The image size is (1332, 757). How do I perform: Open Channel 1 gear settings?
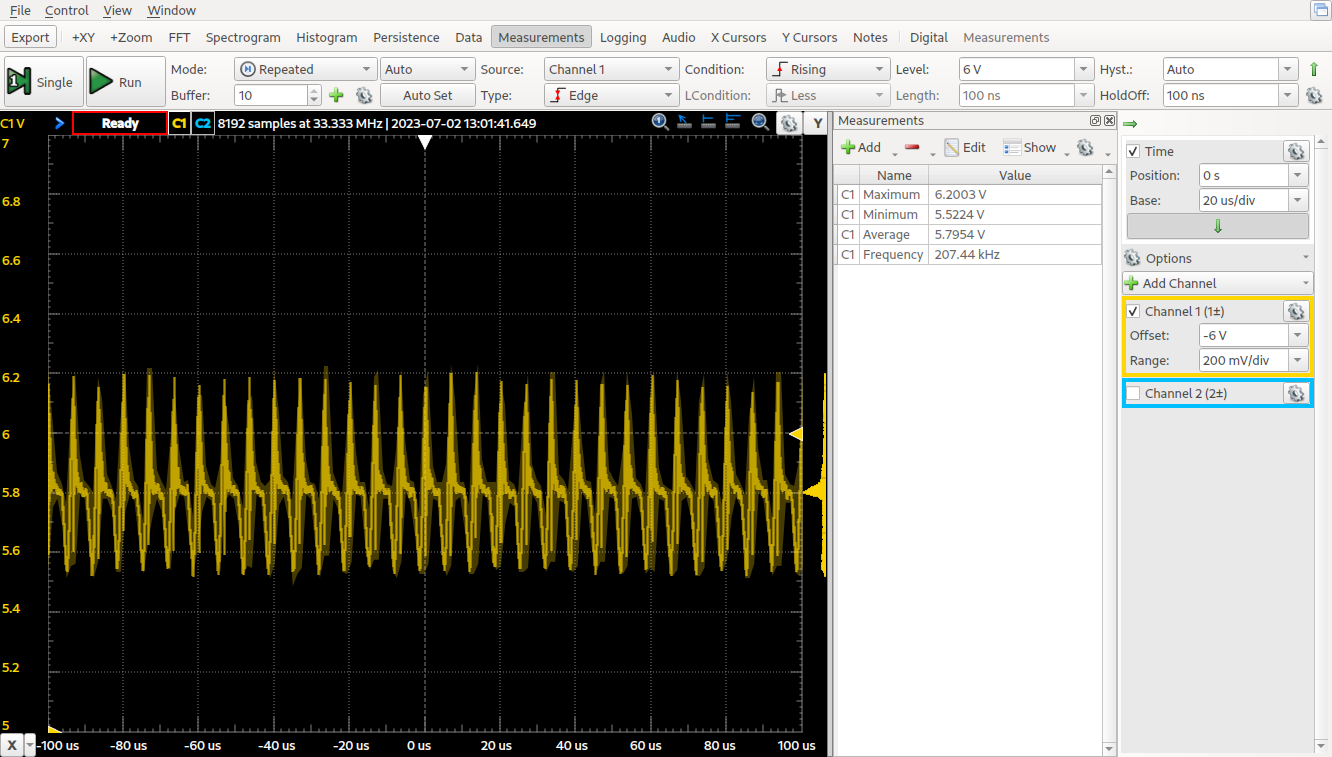[1296, 311]
